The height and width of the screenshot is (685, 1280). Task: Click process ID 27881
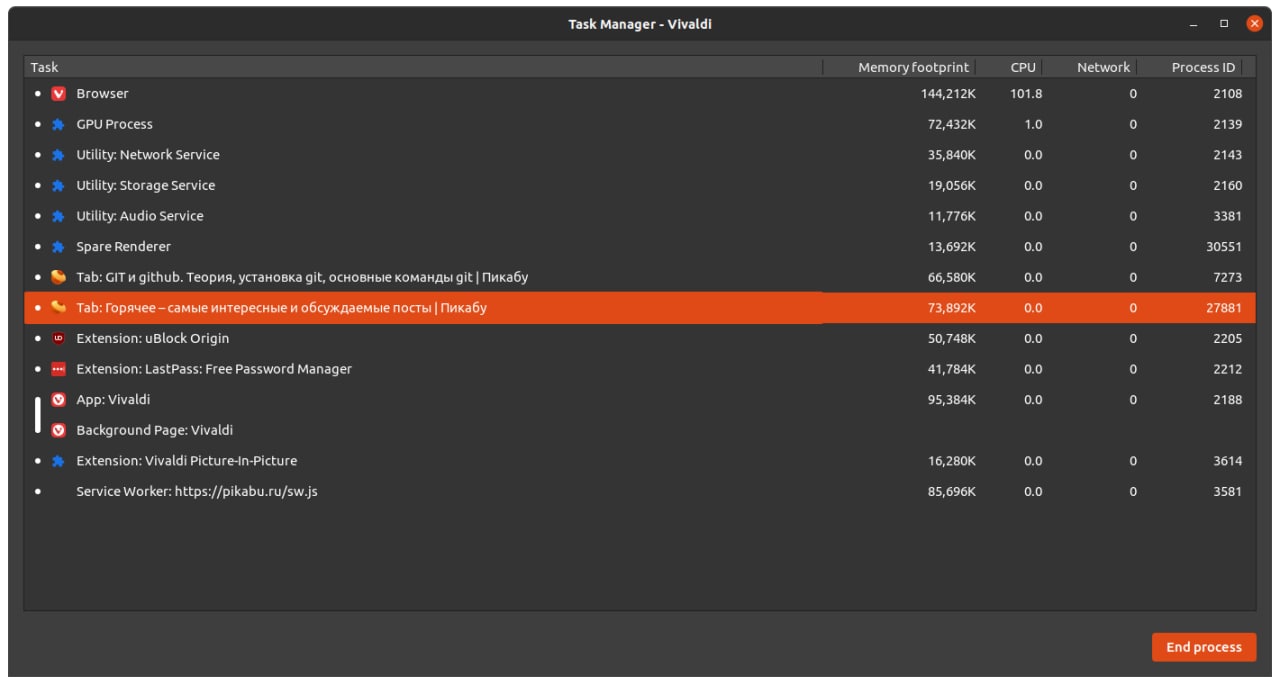tap(1224, 308)
